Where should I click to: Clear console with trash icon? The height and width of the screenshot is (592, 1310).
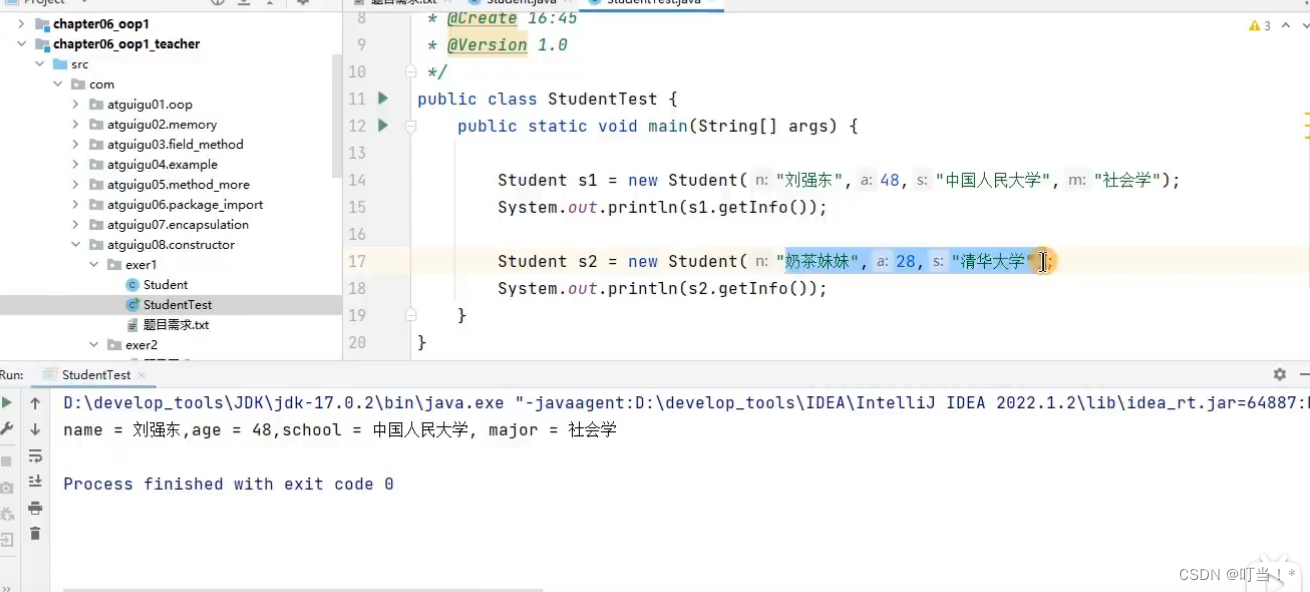pyautogui.click(x=35, y=534)
